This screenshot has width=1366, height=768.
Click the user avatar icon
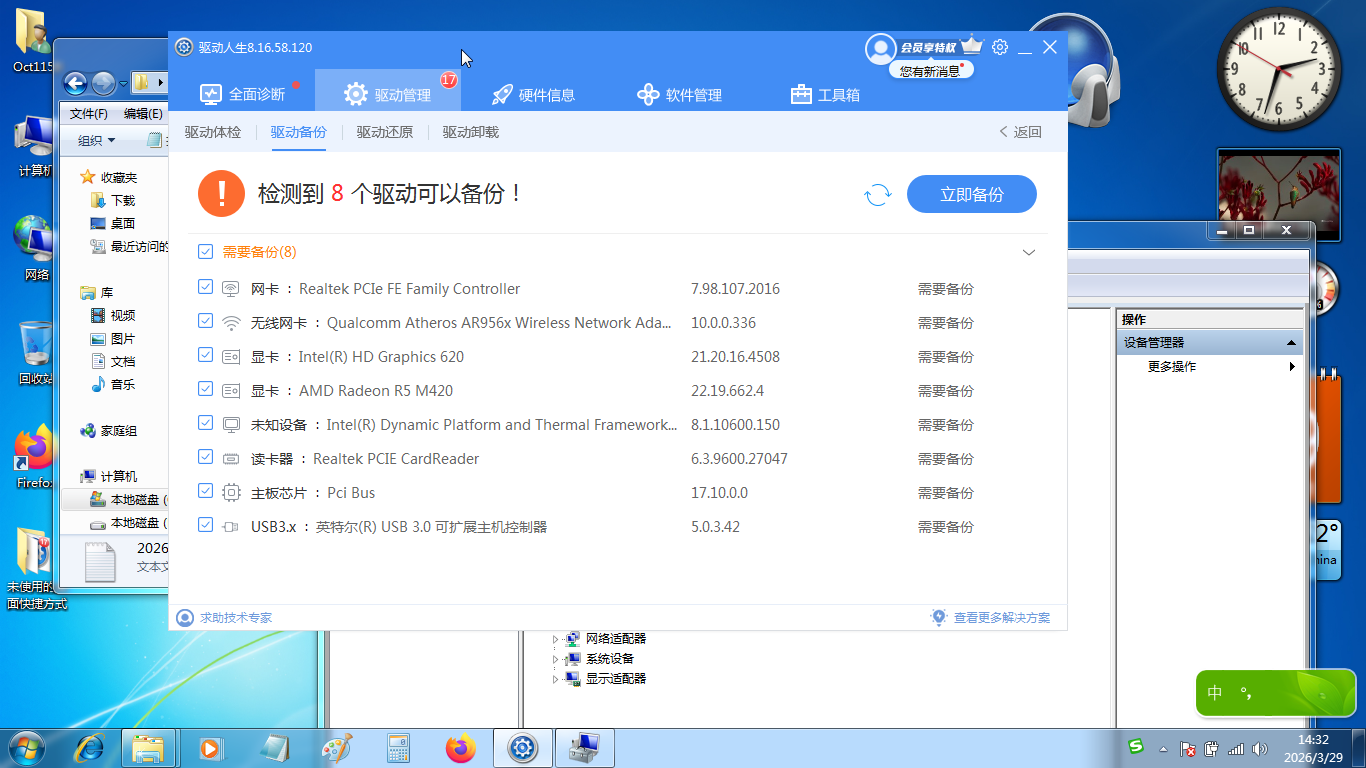click(880, 48)
